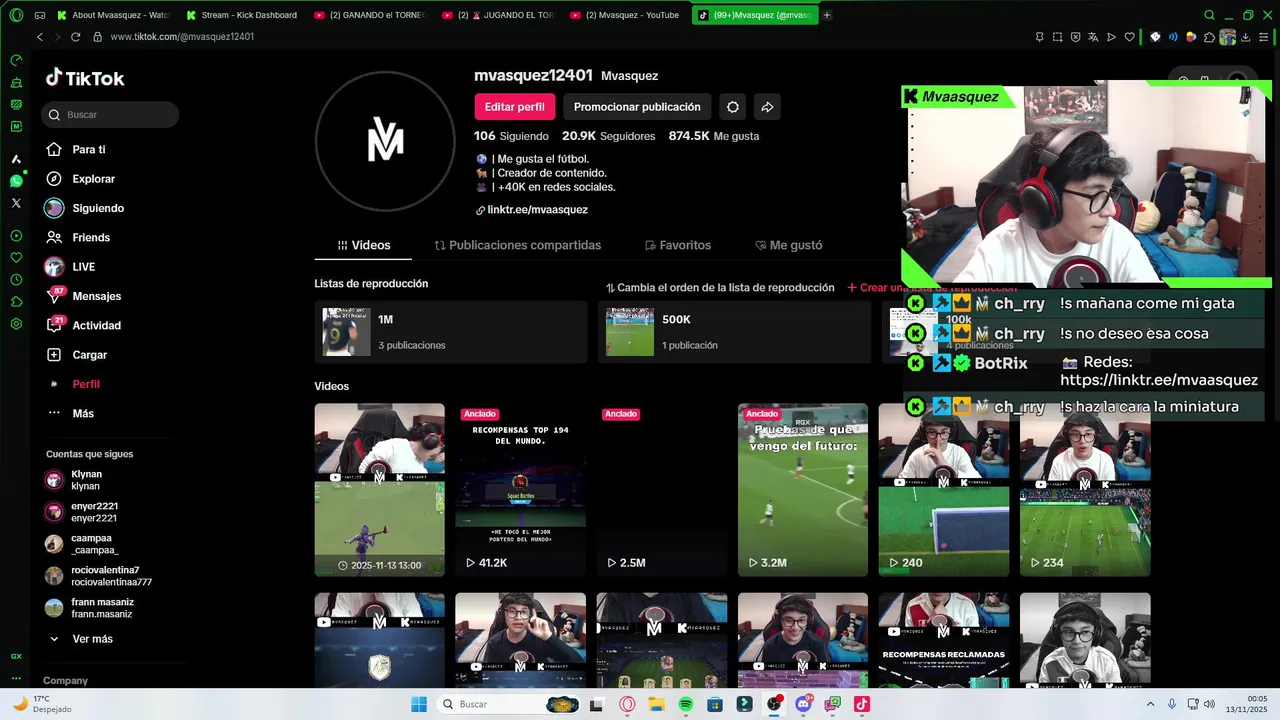Viewport: 1280px width, 720px height.
Task: Open followed account enyer2221
Action: (x=82, y=512)
